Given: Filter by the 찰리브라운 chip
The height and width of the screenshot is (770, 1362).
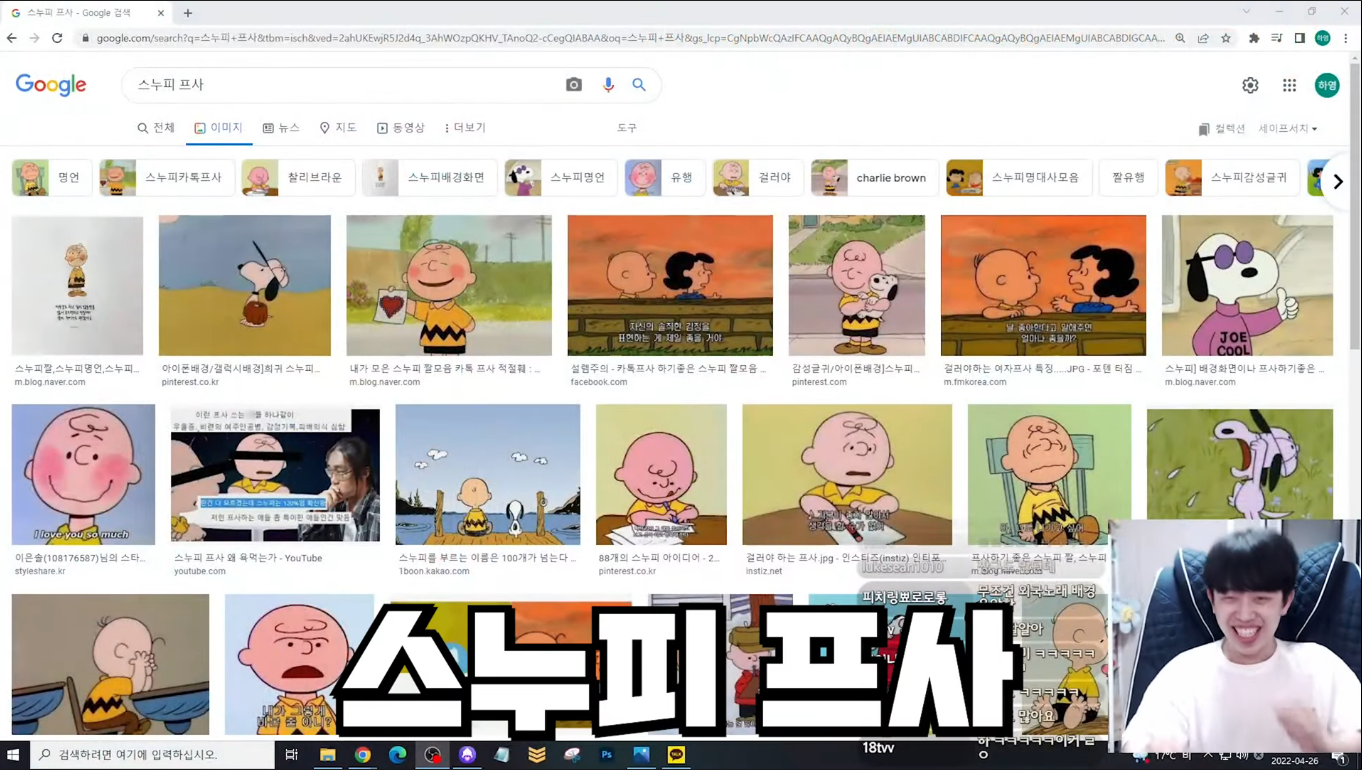Looking at the screenshot, I should point(298,178).
